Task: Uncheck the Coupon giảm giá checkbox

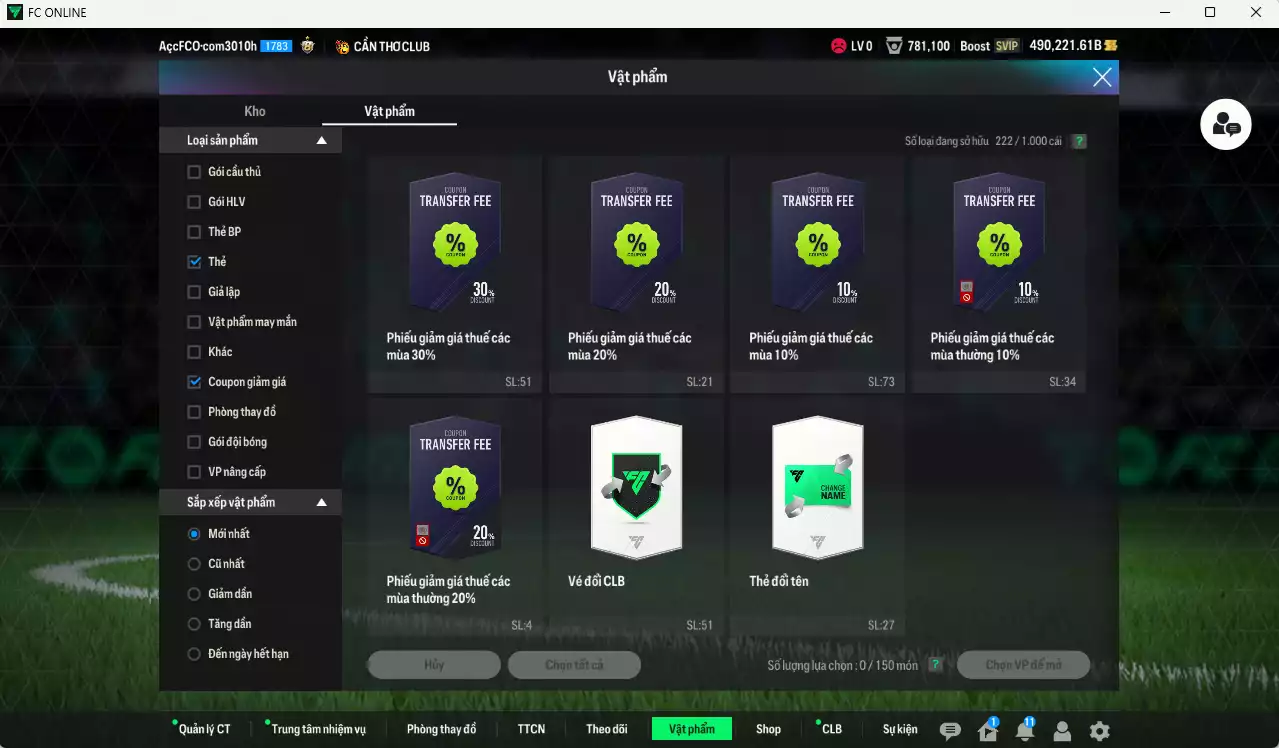Action: 195,382
